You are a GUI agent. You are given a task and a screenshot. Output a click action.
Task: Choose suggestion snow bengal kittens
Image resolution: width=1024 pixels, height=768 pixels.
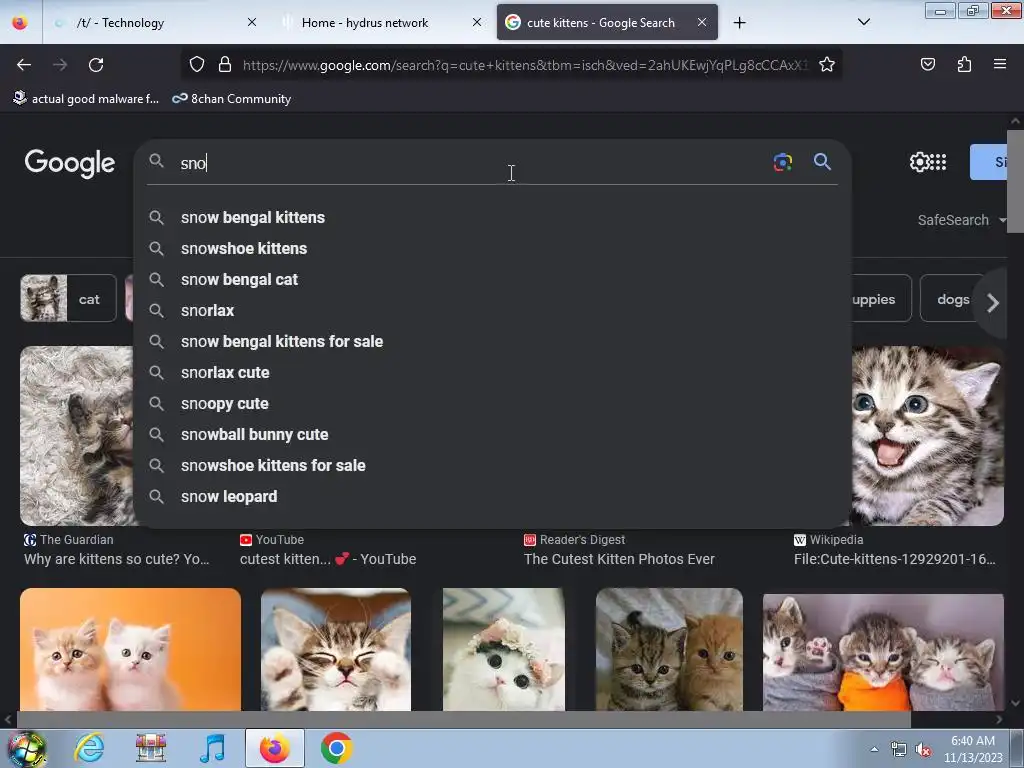point(492,217)
